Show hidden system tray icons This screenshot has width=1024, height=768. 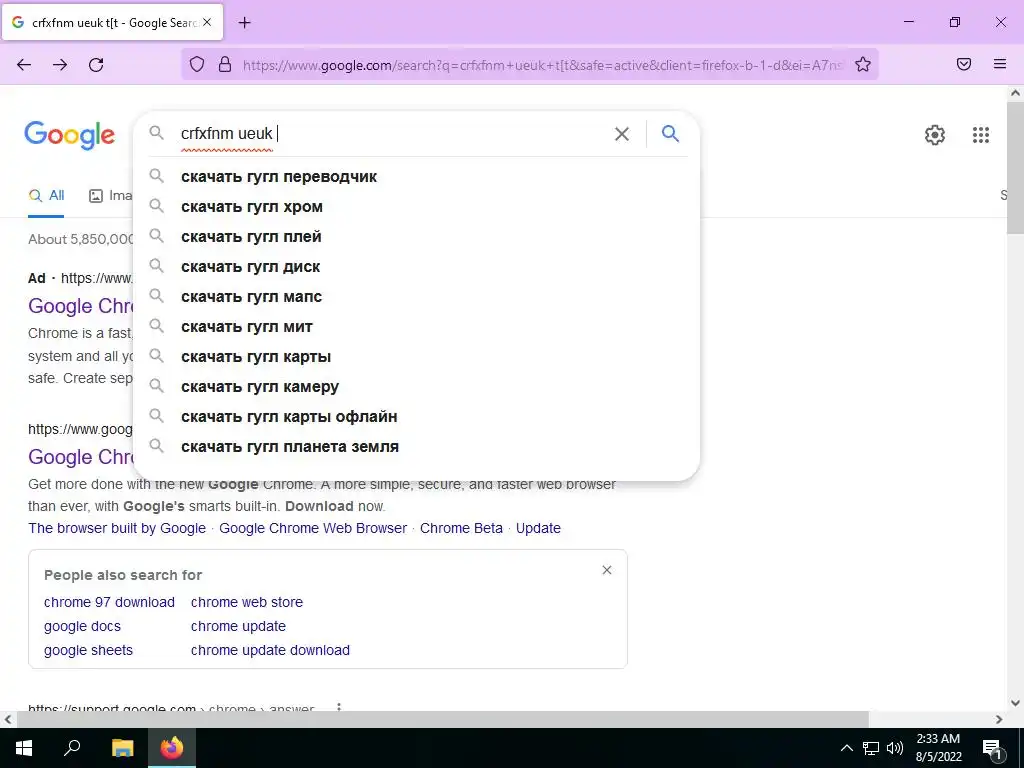click(x=846, y=748)
